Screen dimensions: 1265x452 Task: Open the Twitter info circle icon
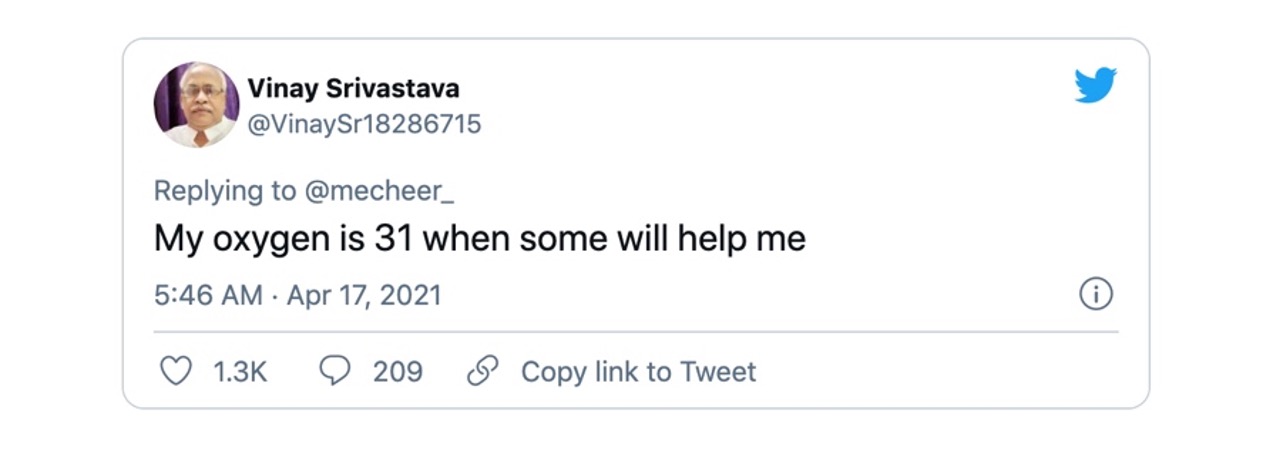(x=1097, y=295)
